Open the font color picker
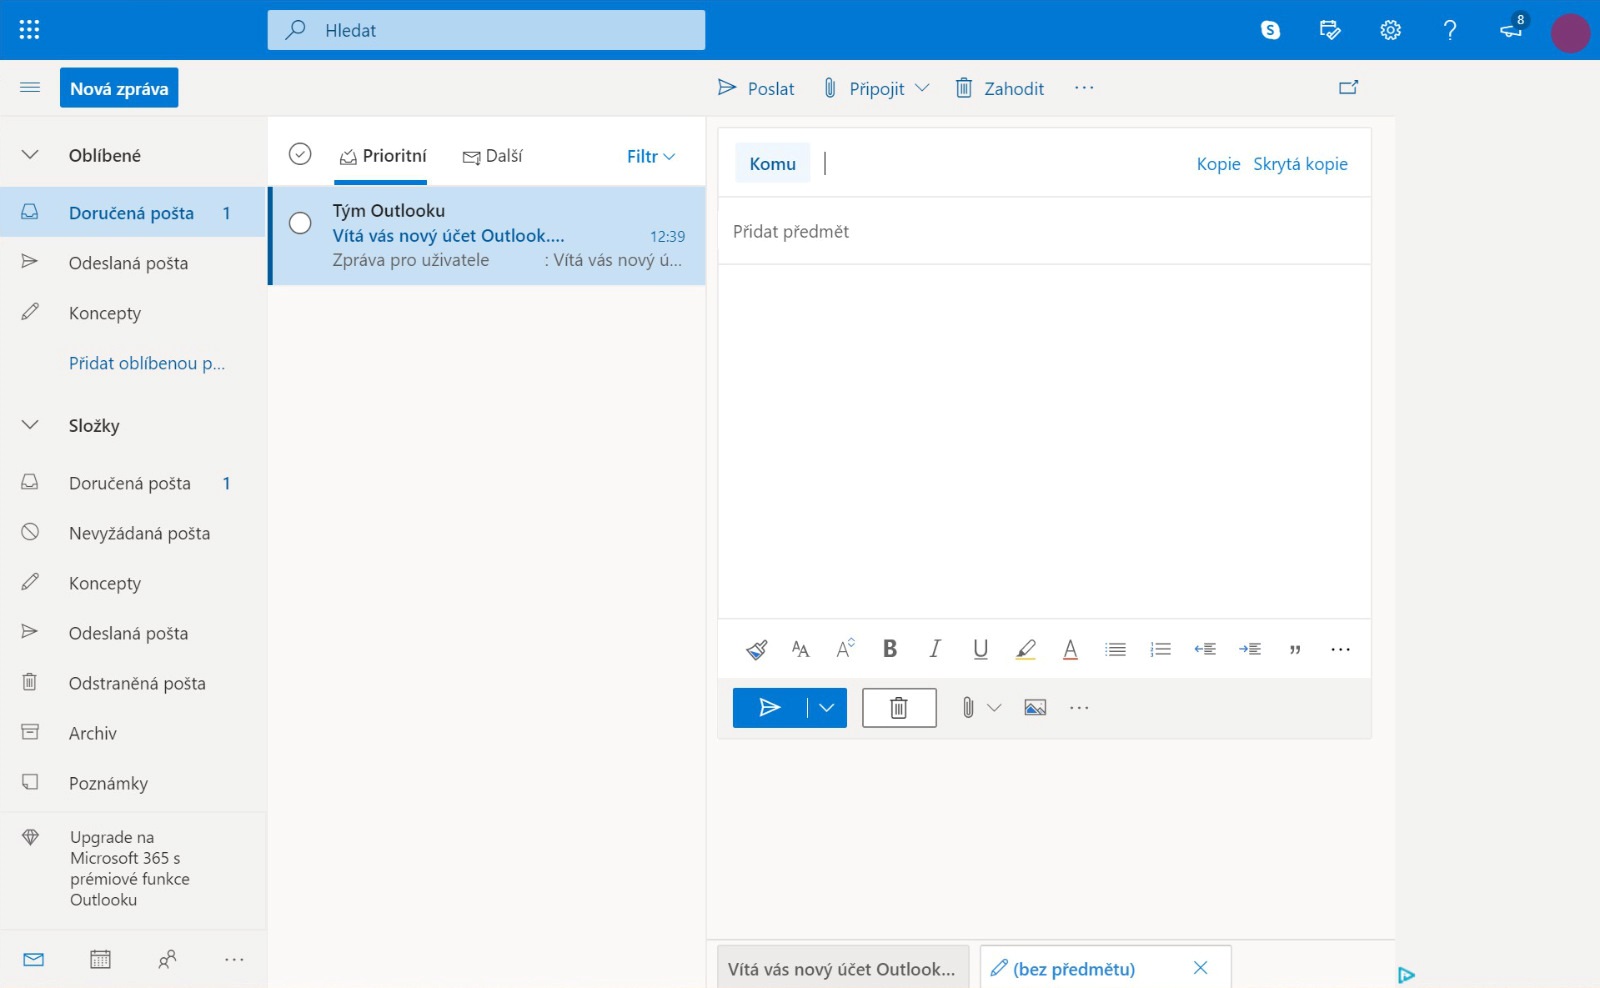This screenshot has height=988, width=1600. click(x=1070, y=648)
